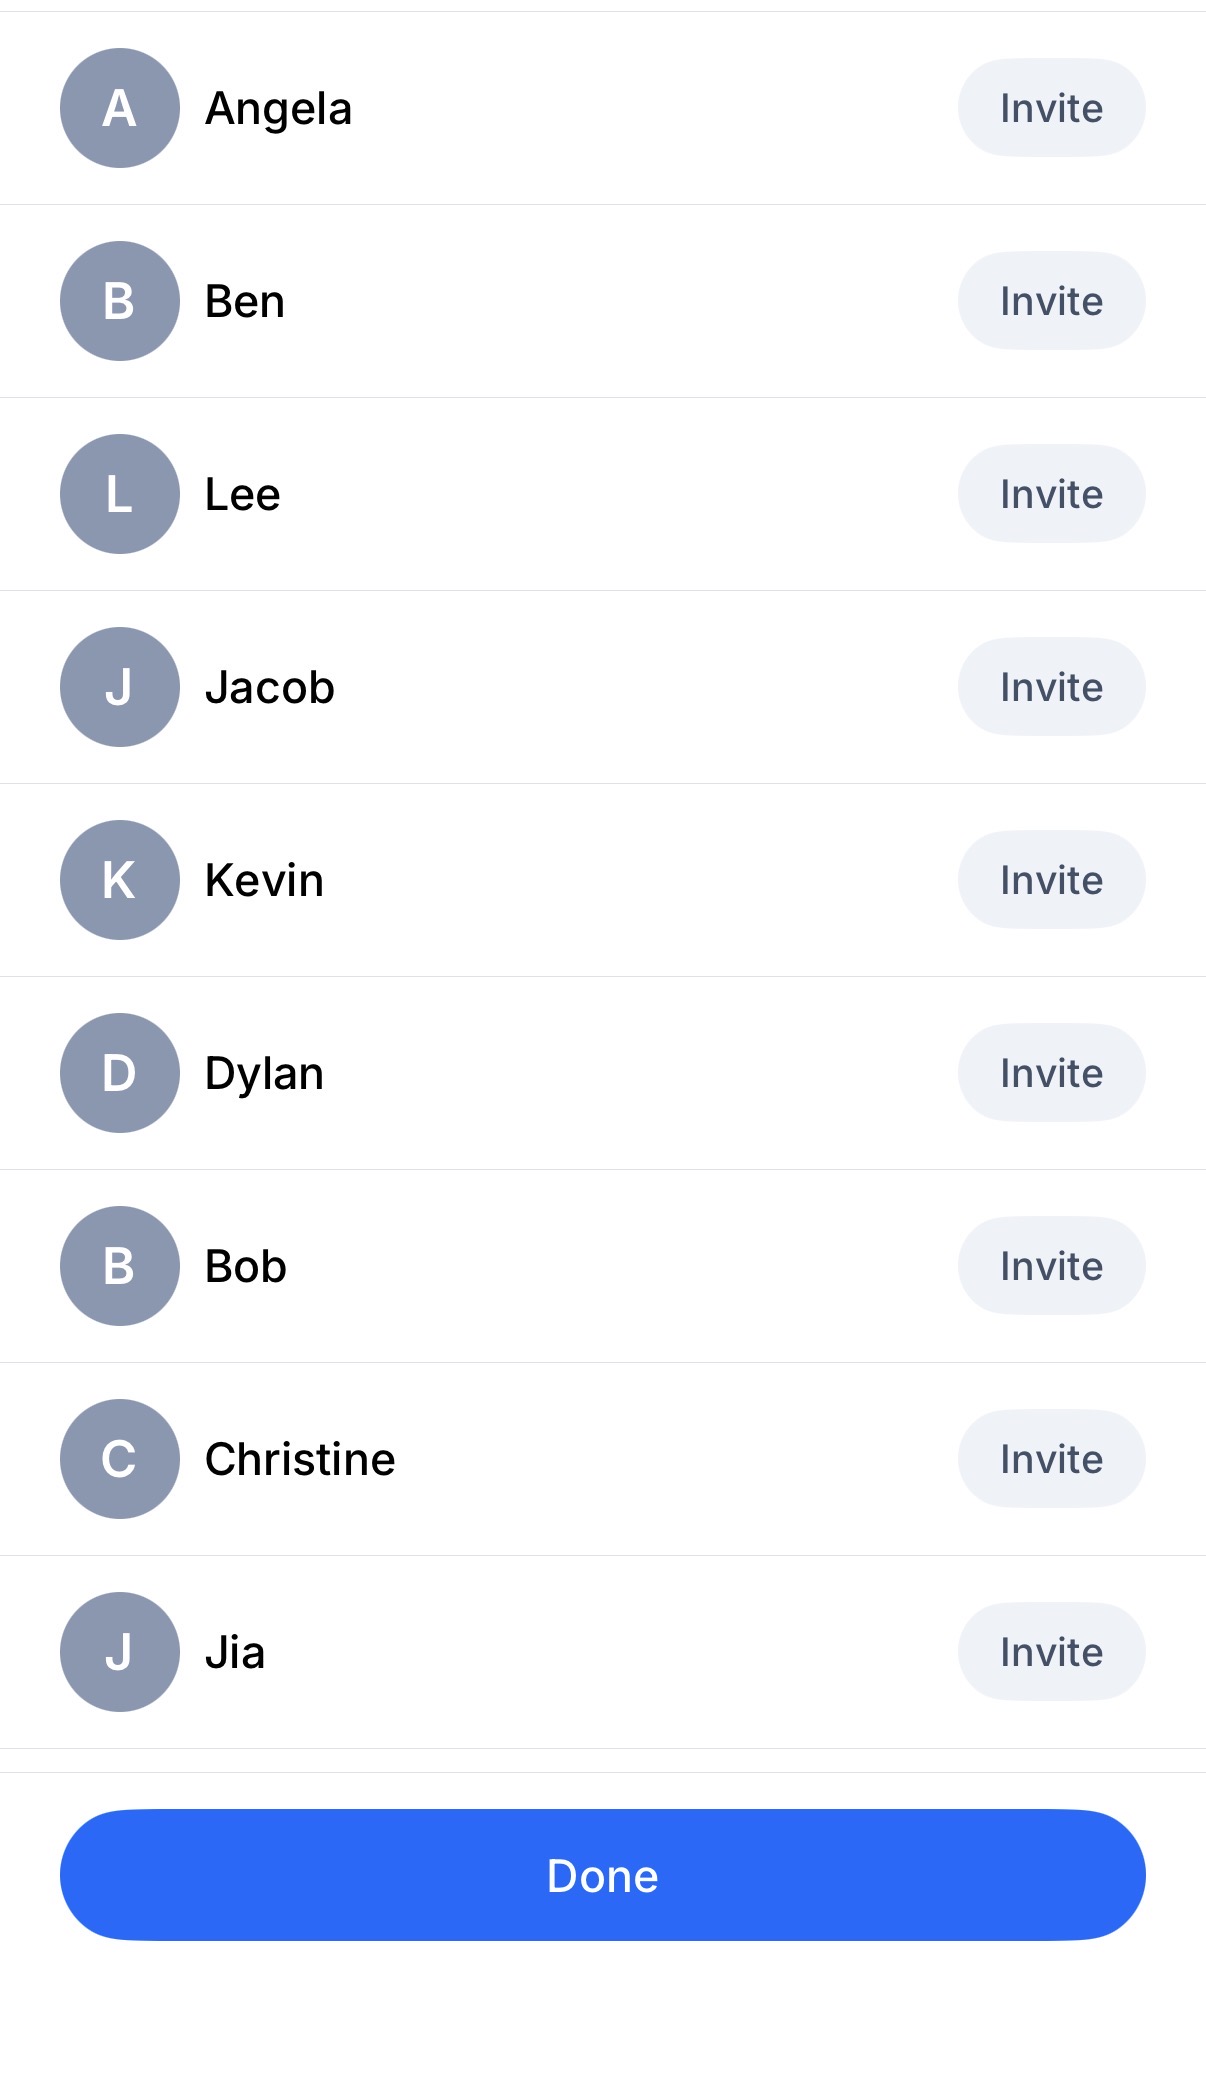Tap Kevin's letter K avatar

point(120,880)
